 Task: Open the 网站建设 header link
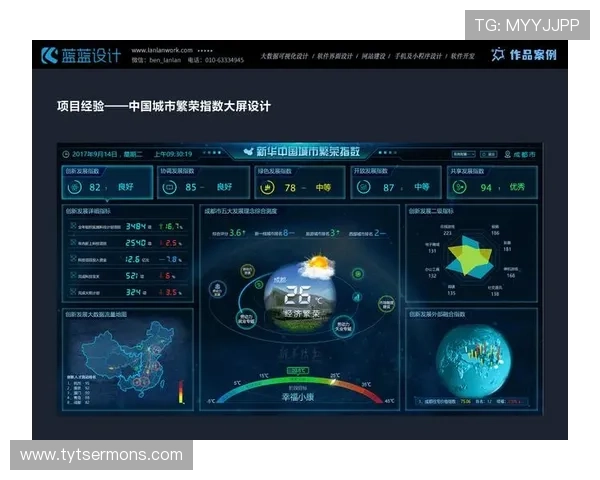(373, 56)
